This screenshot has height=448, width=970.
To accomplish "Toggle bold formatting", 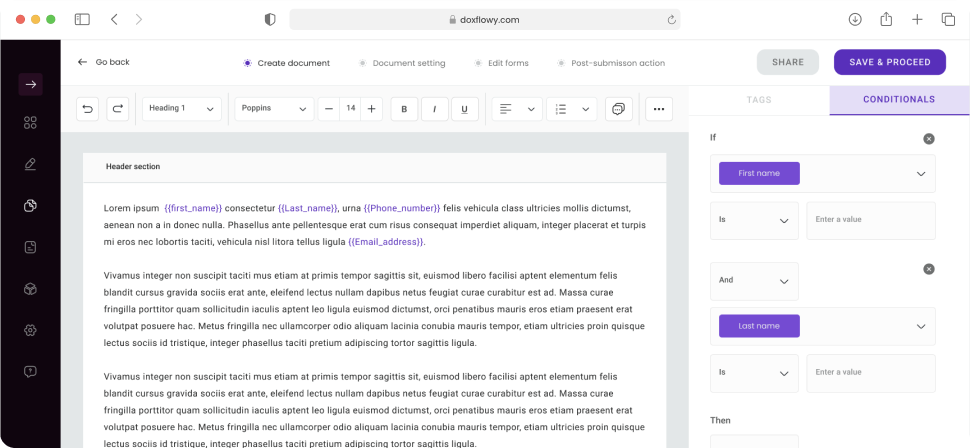I will coord(405,109).
